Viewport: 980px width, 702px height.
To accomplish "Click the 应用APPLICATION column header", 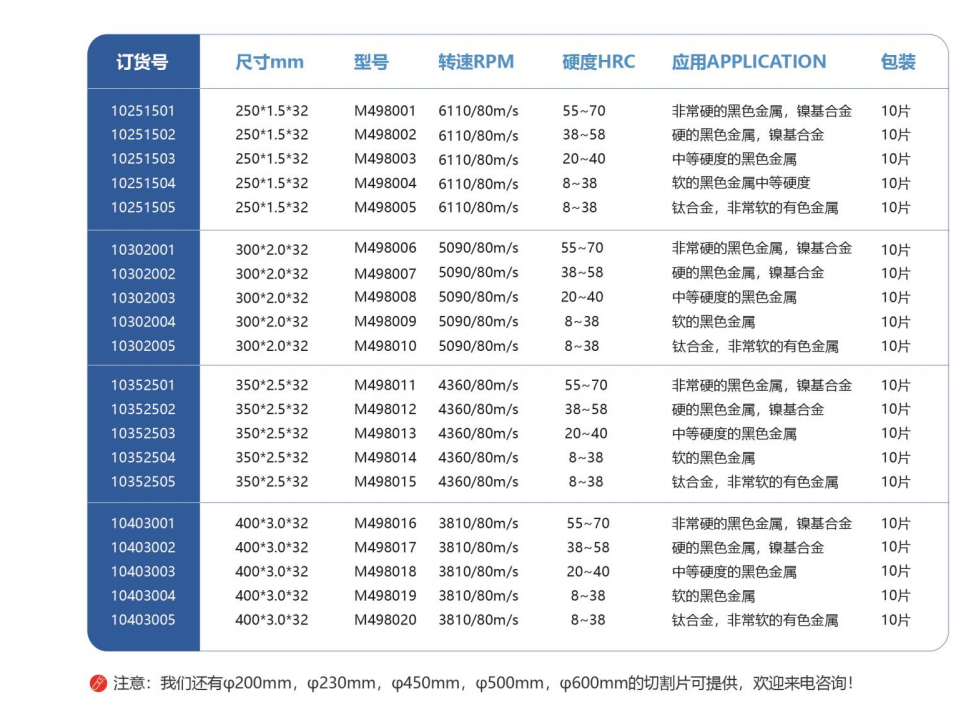I will tap(749, 62).
